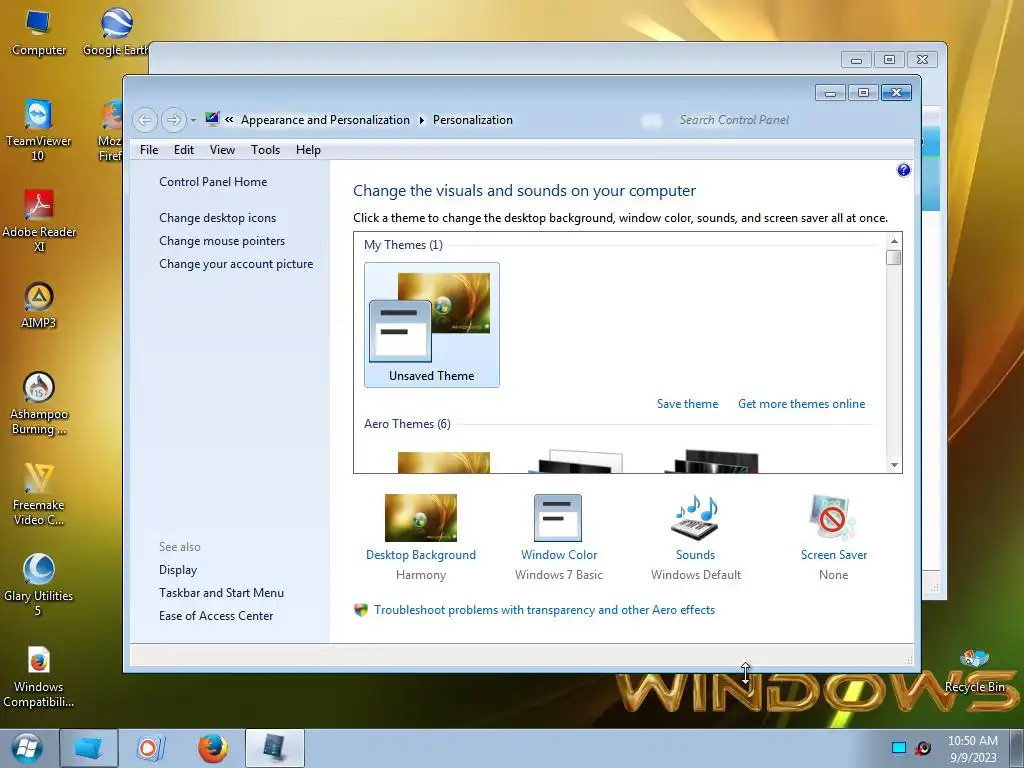Open the Recycle Bin
The width and height of the screenshot is (1024, 768).
click(x=974, y=671)
